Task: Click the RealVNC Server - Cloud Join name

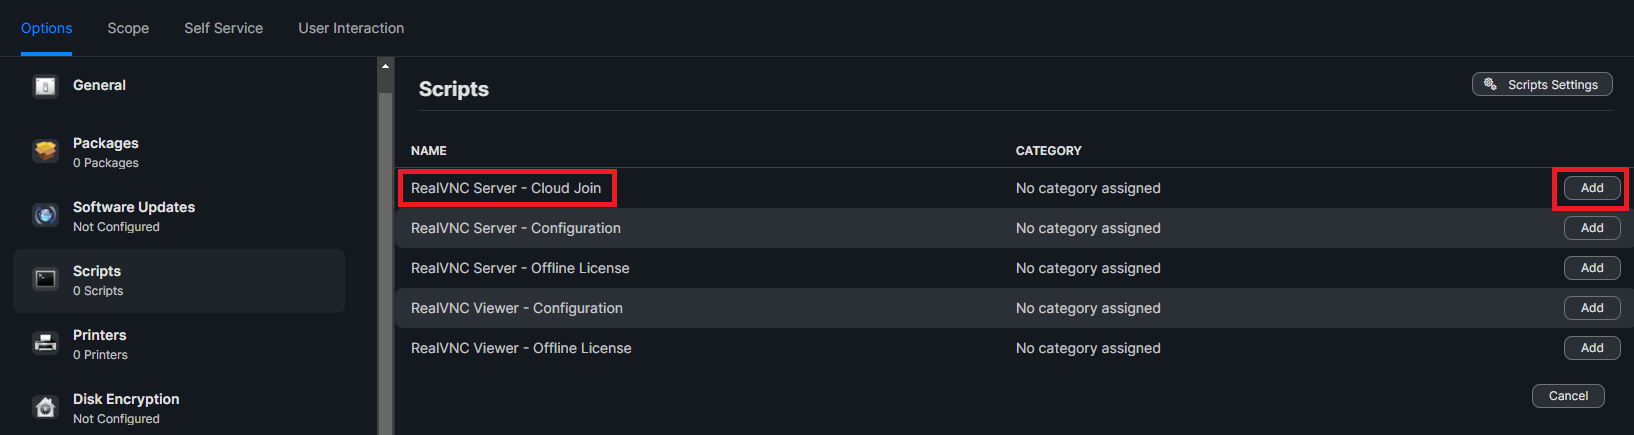Action: click(x=506, y=188)
